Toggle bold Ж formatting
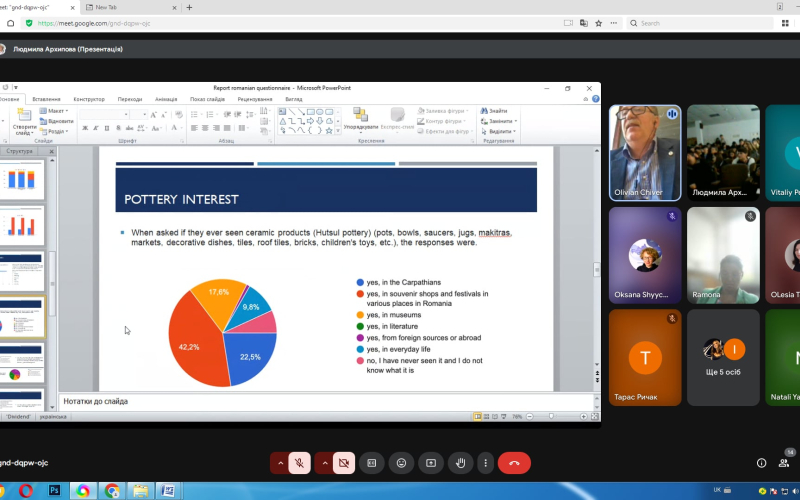 85,128
